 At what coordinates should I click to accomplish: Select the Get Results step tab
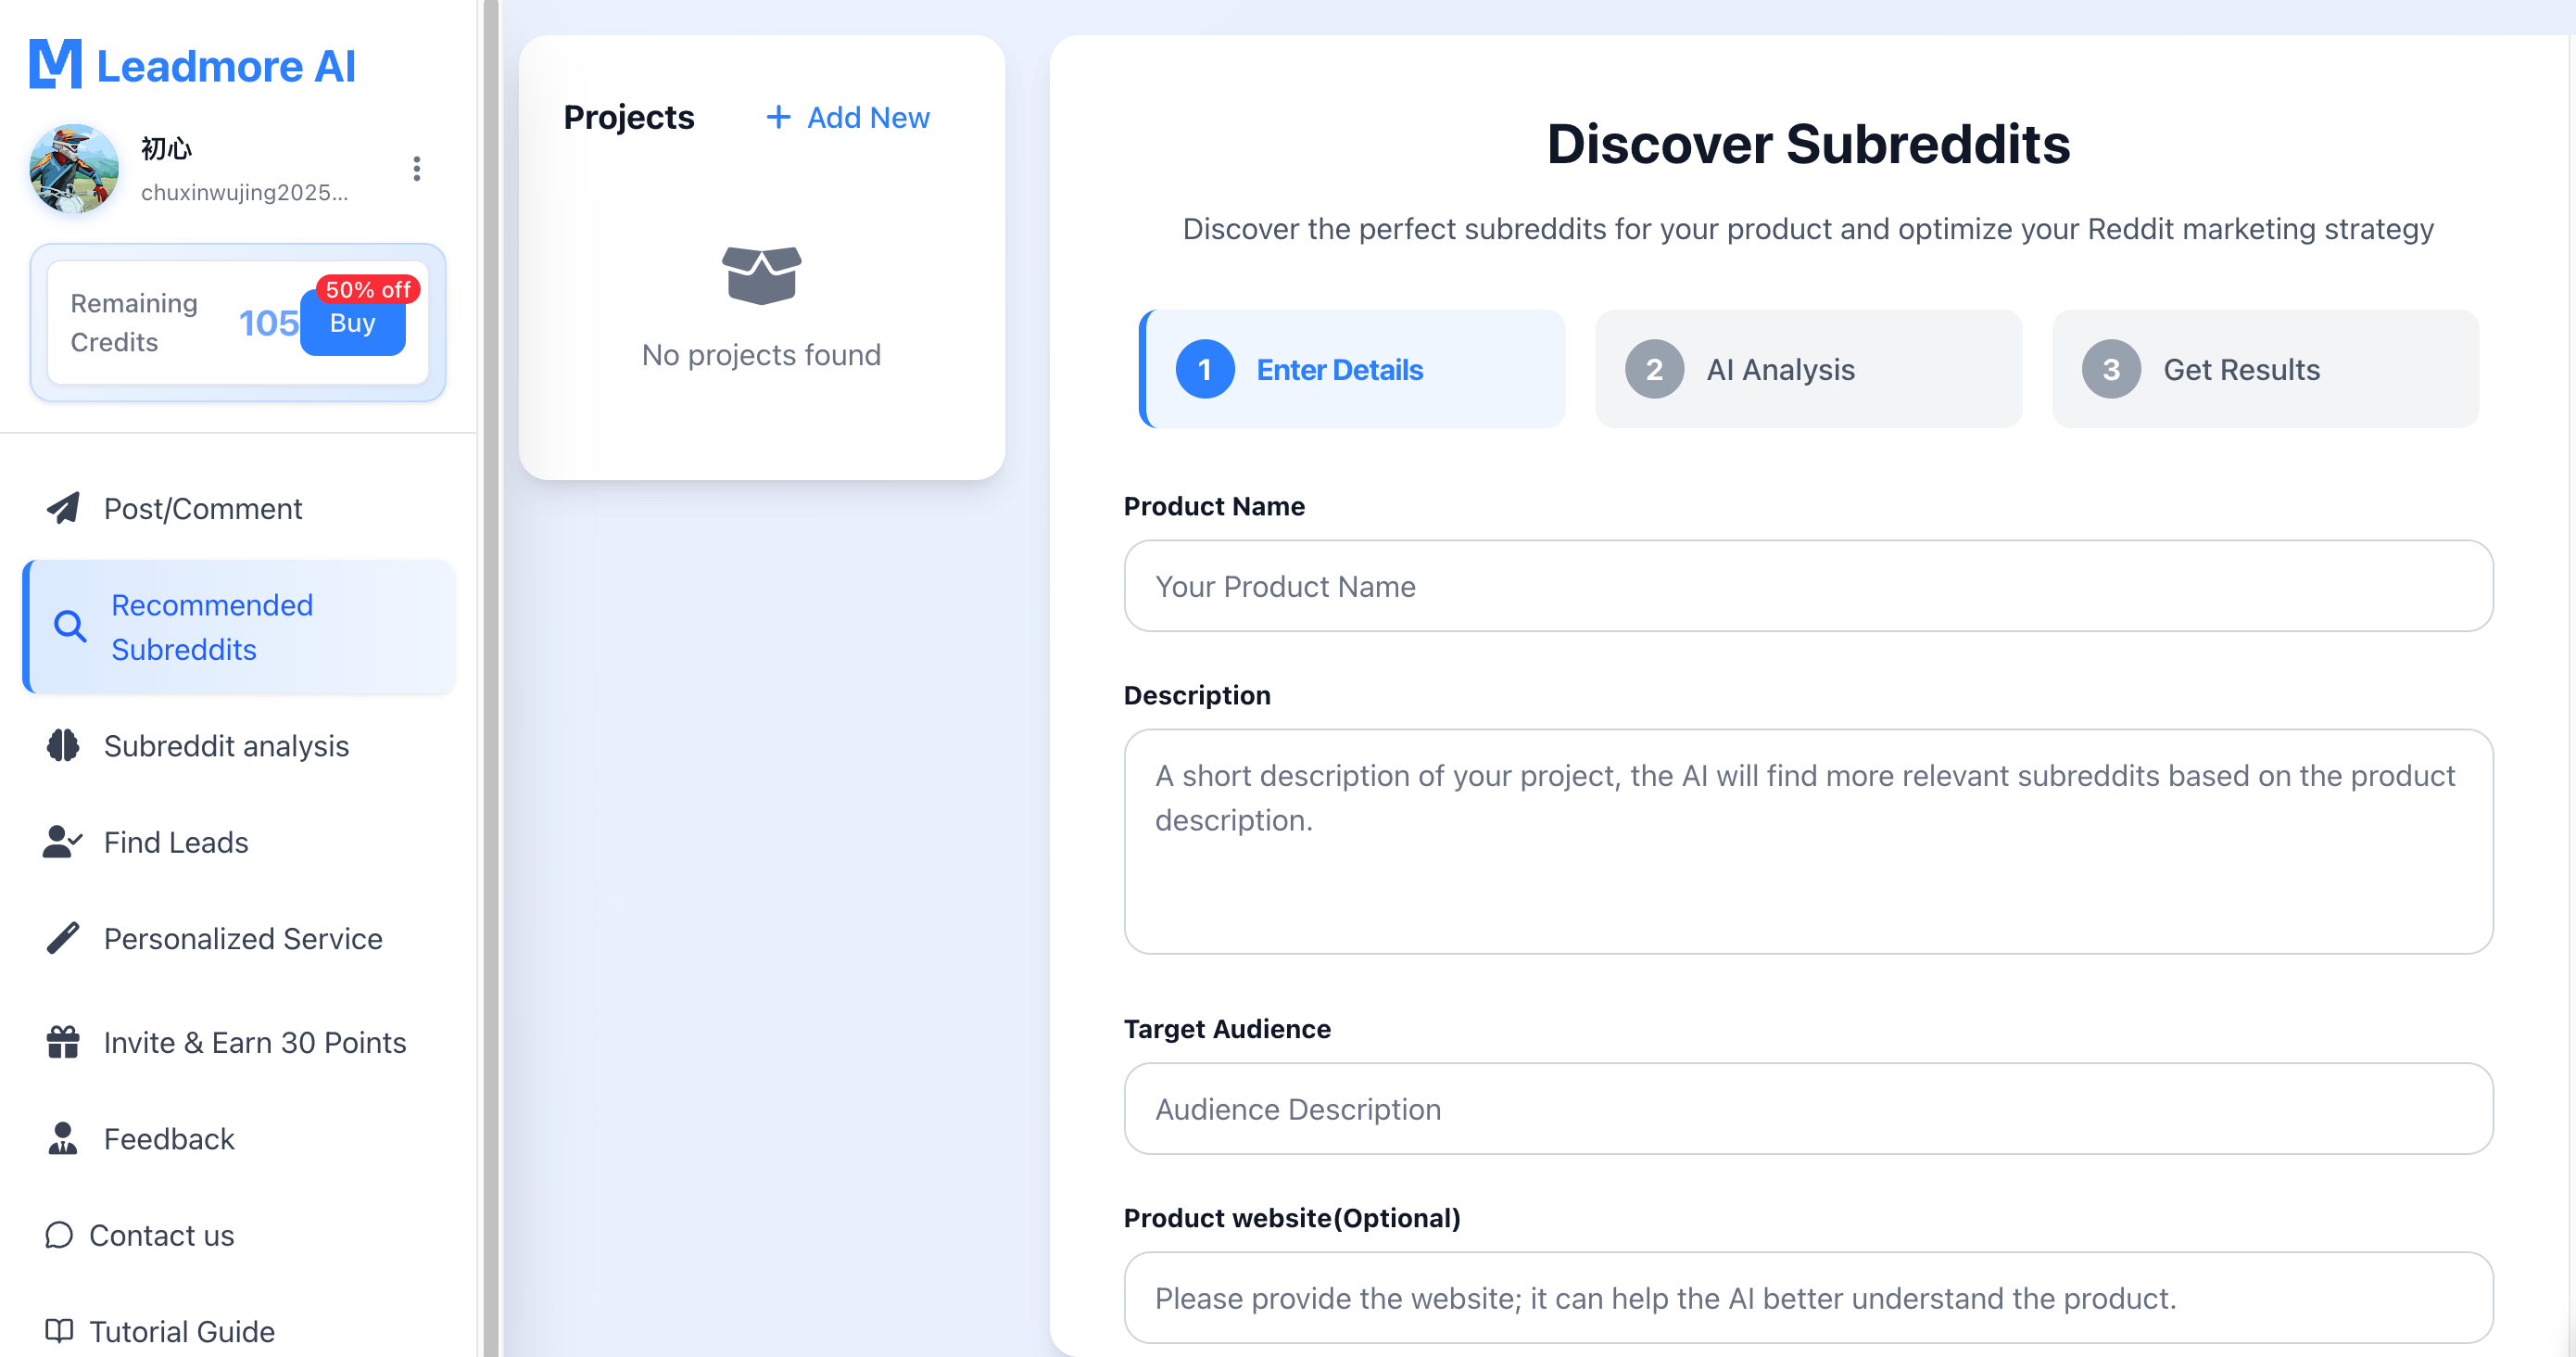coord(2265,369)
